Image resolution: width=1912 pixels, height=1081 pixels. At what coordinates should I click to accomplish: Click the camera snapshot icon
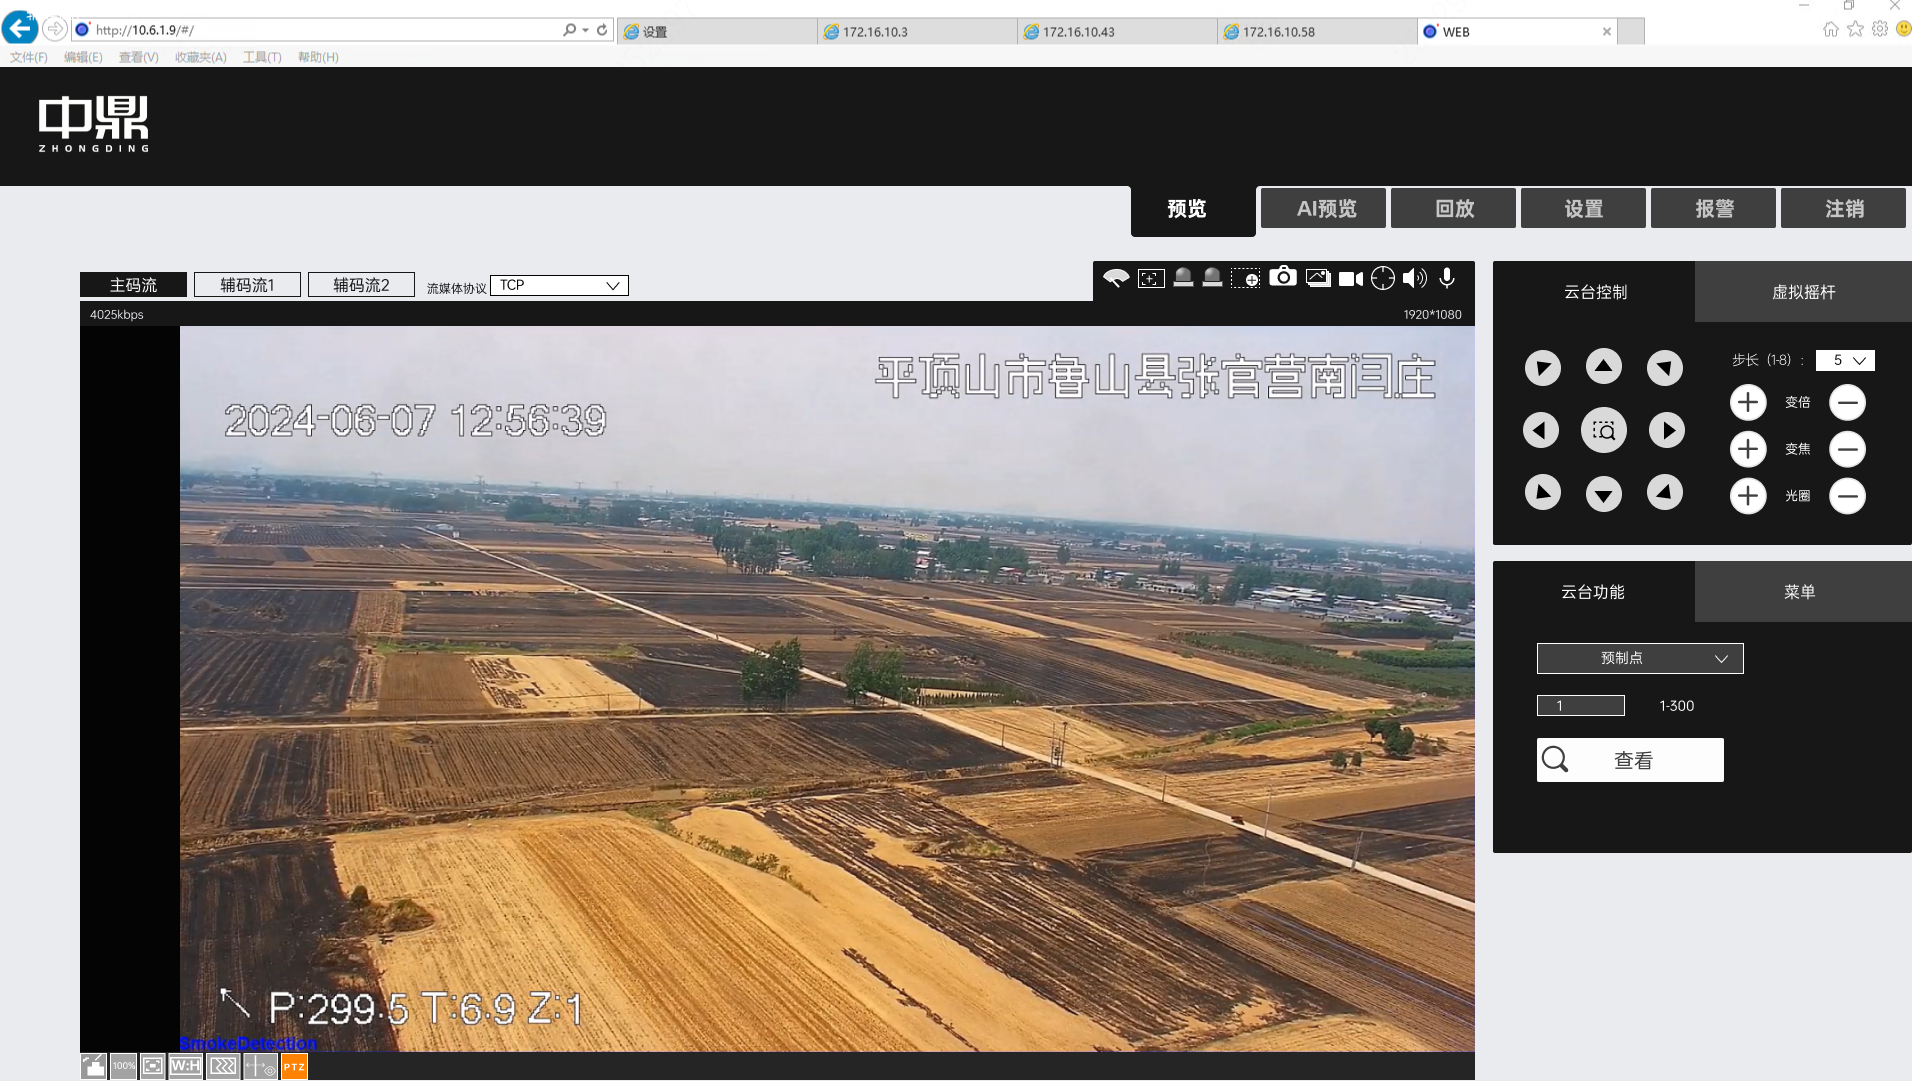[x=1282, y=278]
